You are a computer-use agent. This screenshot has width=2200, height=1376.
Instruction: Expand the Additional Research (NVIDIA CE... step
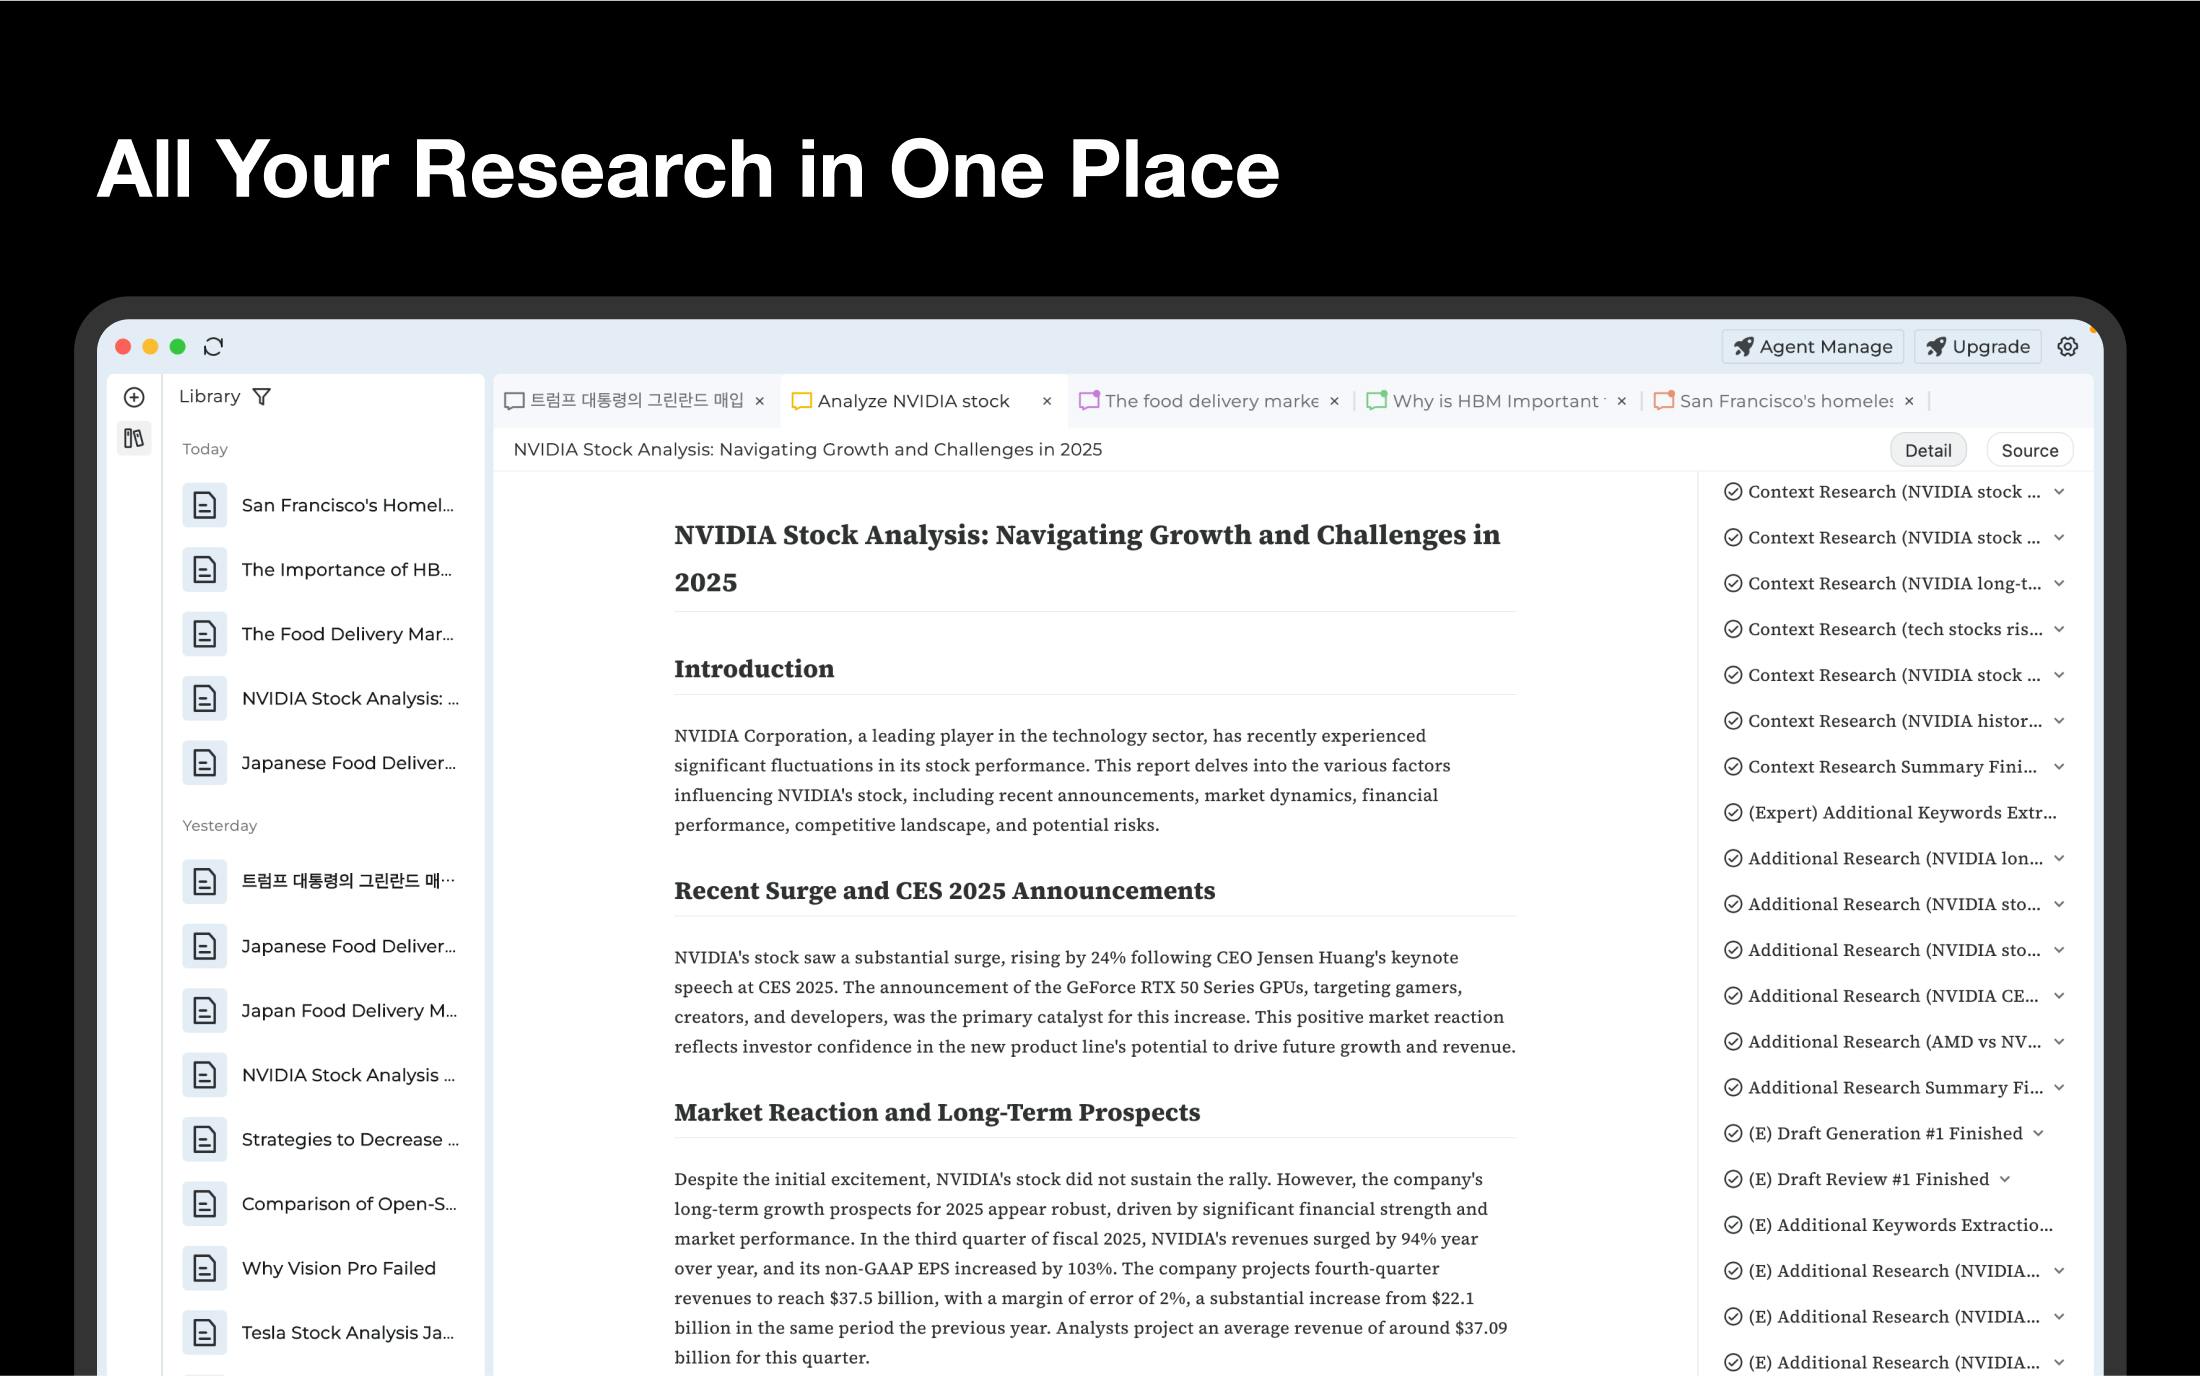pyautogui.click(x=2059, y=996)
